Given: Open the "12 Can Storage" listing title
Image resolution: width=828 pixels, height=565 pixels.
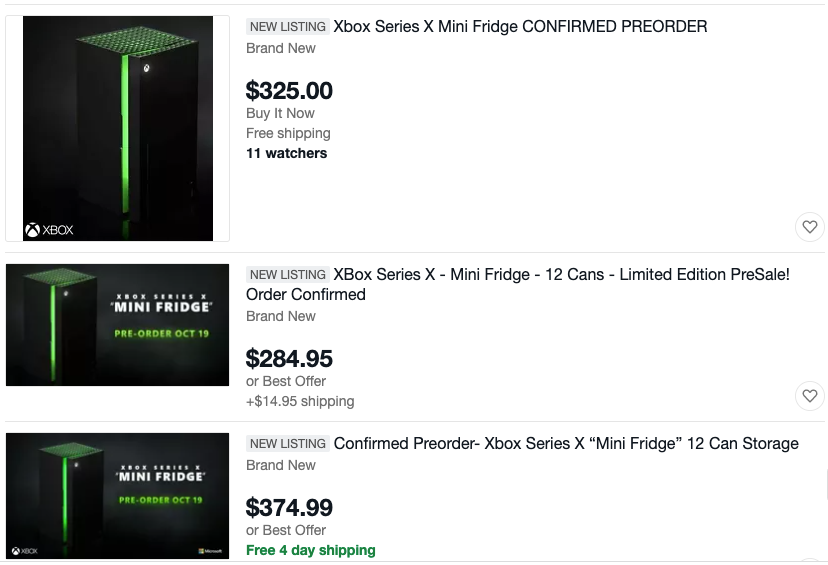Looking at the screenshot, I should (566, 443).
